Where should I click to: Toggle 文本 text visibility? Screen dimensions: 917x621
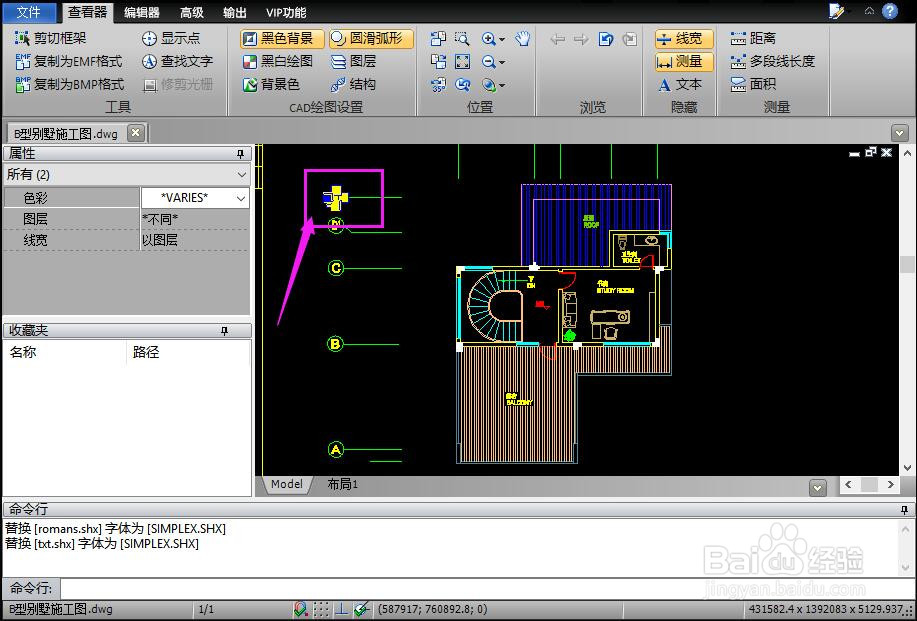(x=680, y=84)
